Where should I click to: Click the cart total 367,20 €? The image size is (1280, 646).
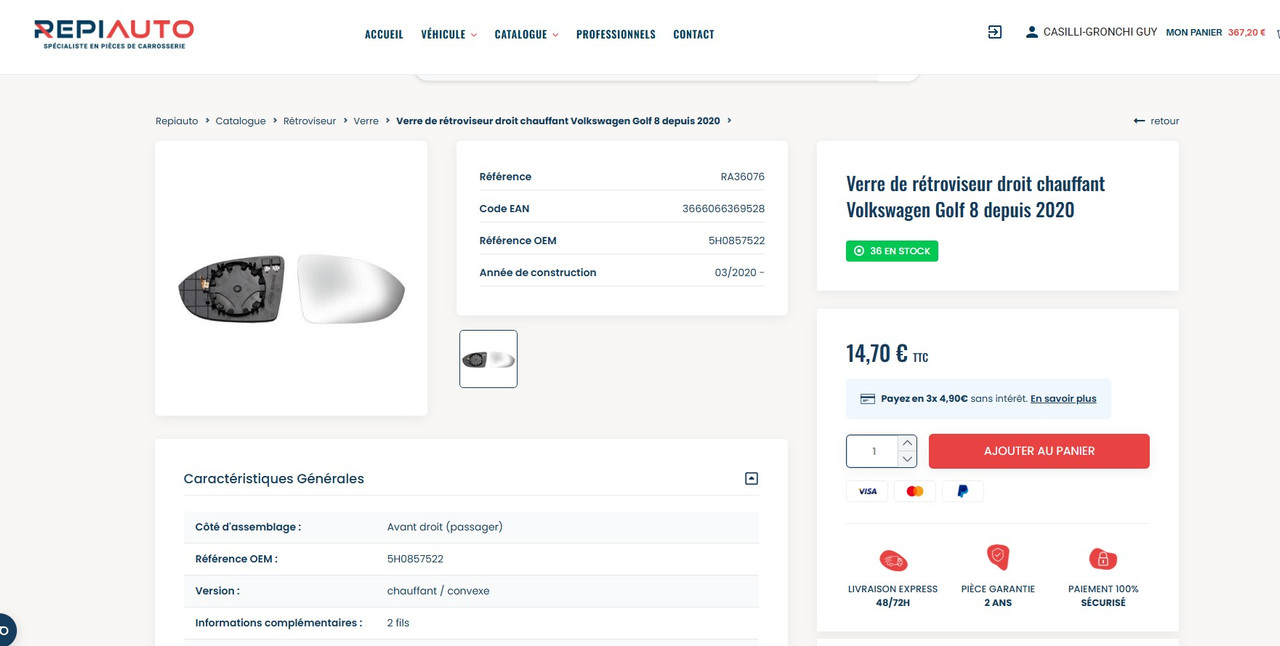1247,33
